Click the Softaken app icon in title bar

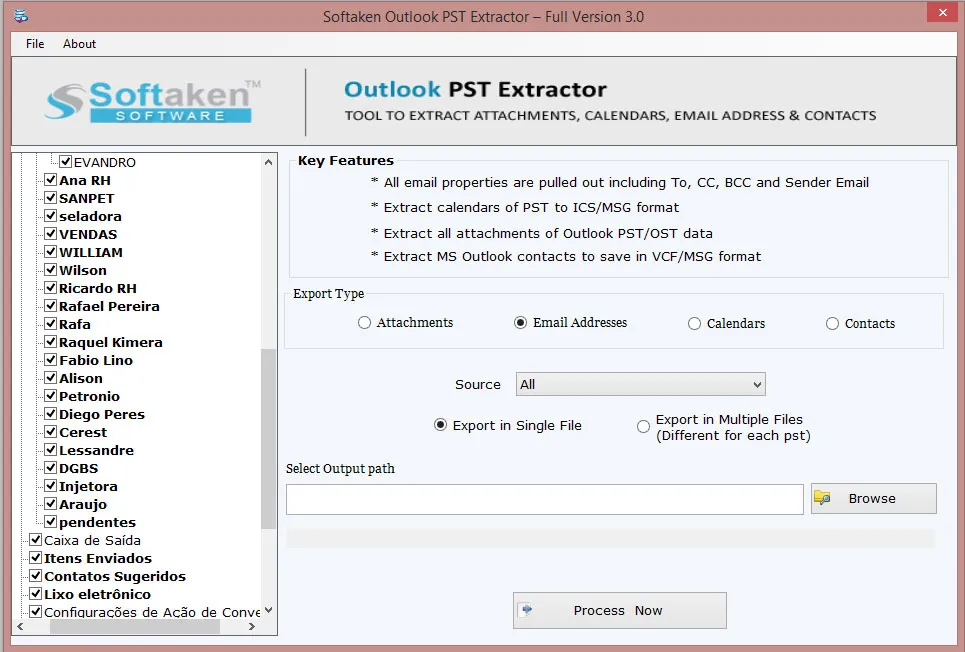click(x=22, y=16)
